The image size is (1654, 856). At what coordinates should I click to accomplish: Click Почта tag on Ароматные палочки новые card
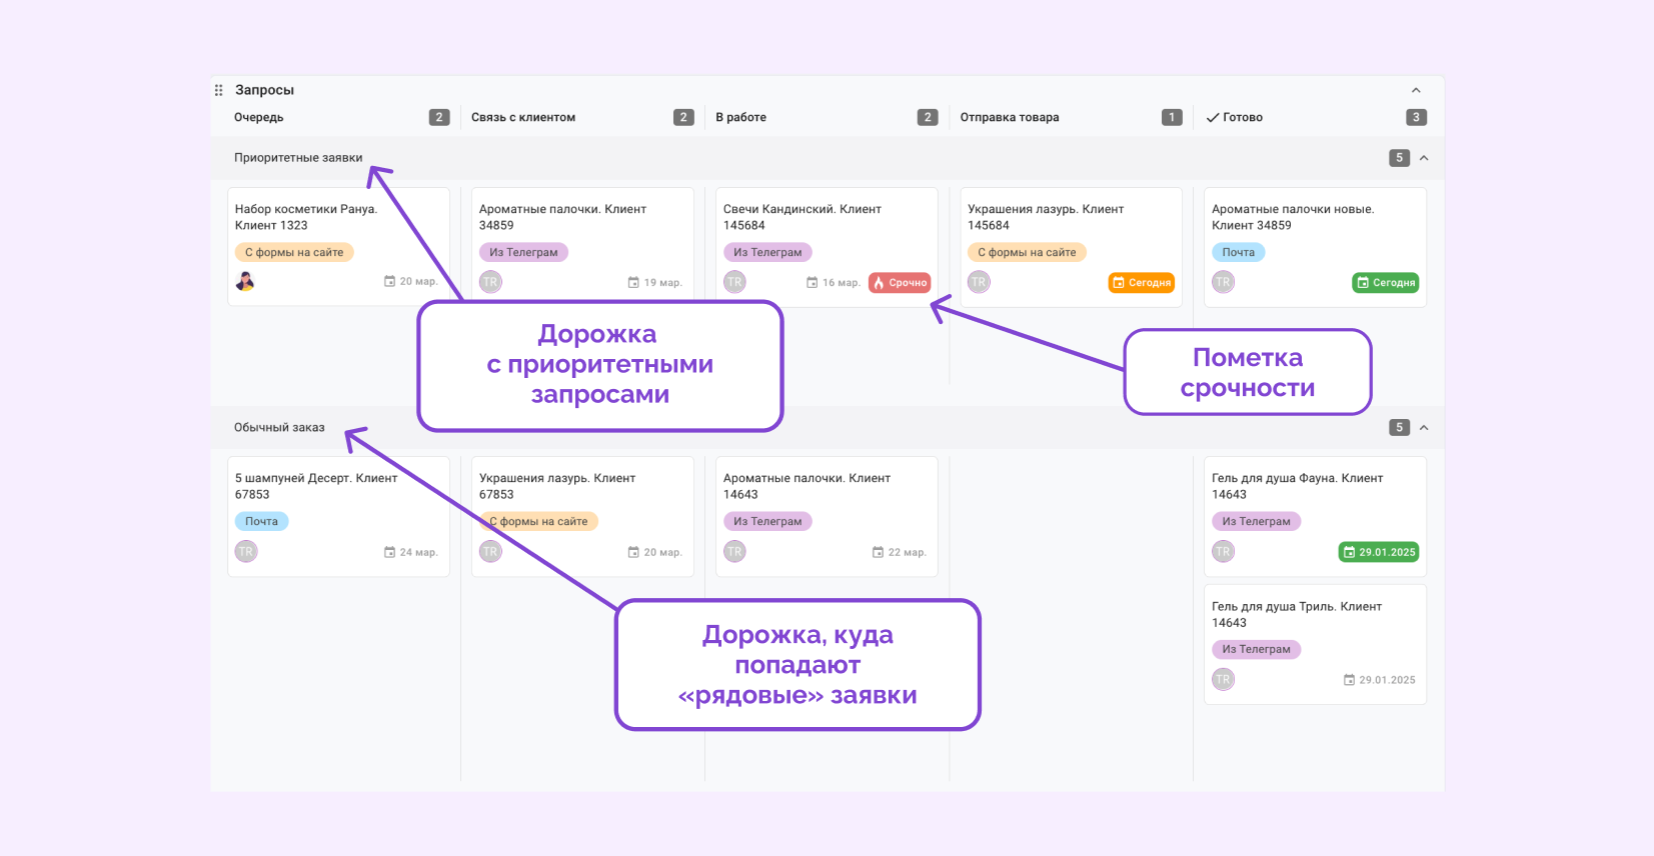coord(1238,253)
